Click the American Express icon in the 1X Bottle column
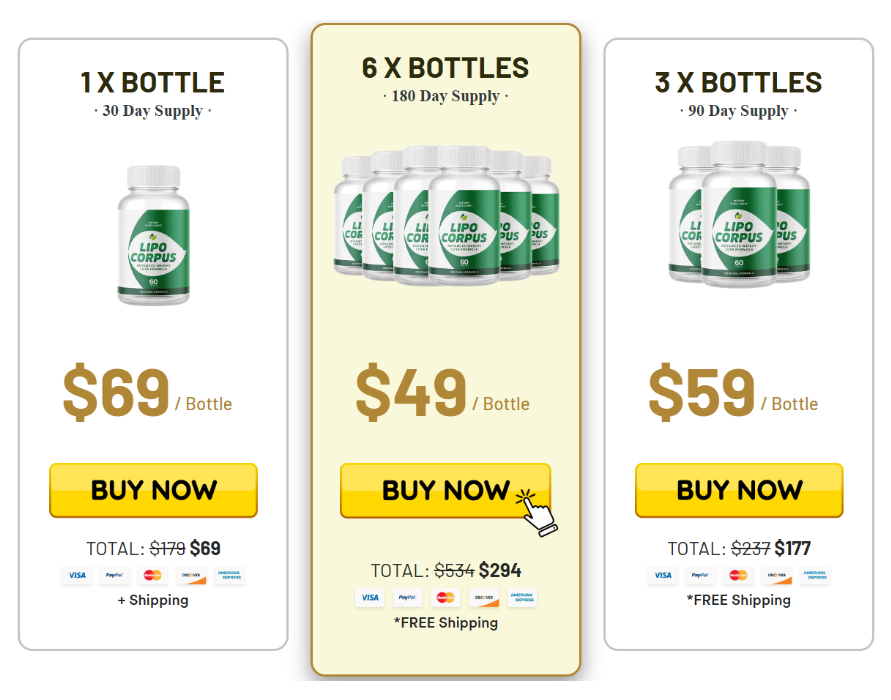 [230, 577]
